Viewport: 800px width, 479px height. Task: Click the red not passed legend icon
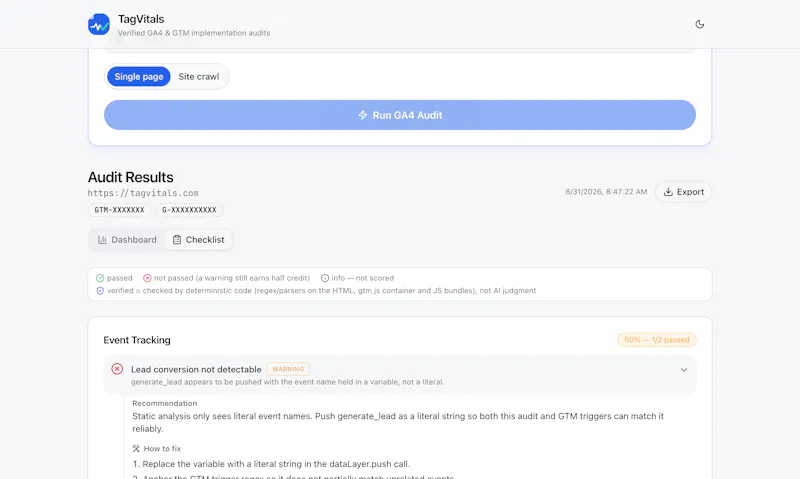coord(147,278)
